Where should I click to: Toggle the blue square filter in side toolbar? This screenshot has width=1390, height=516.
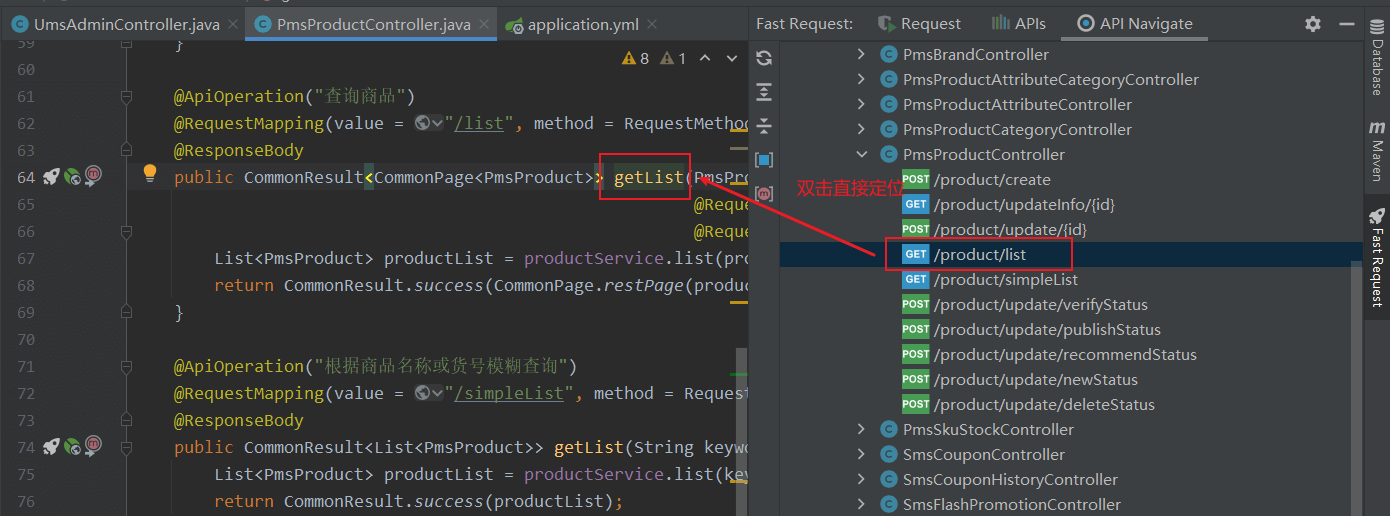(x=764, y=160)
